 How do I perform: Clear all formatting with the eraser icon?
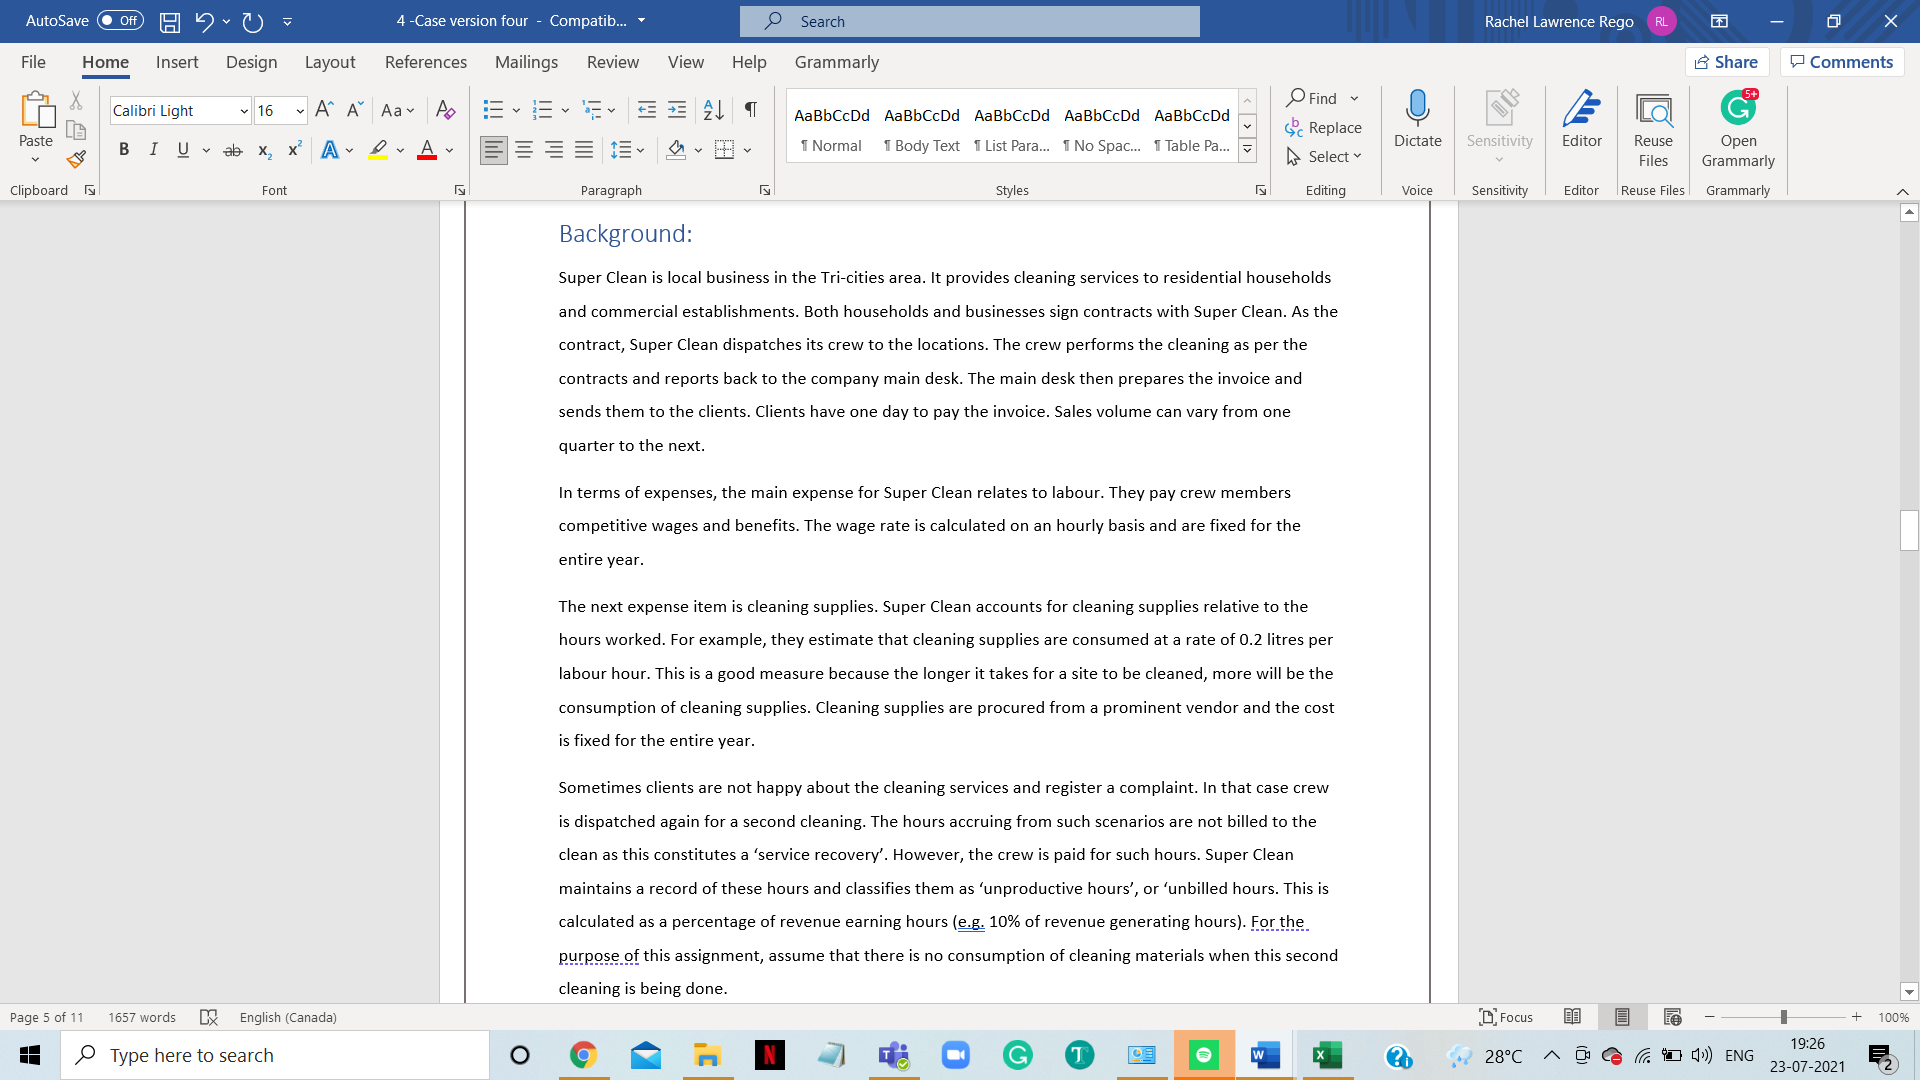445,110
